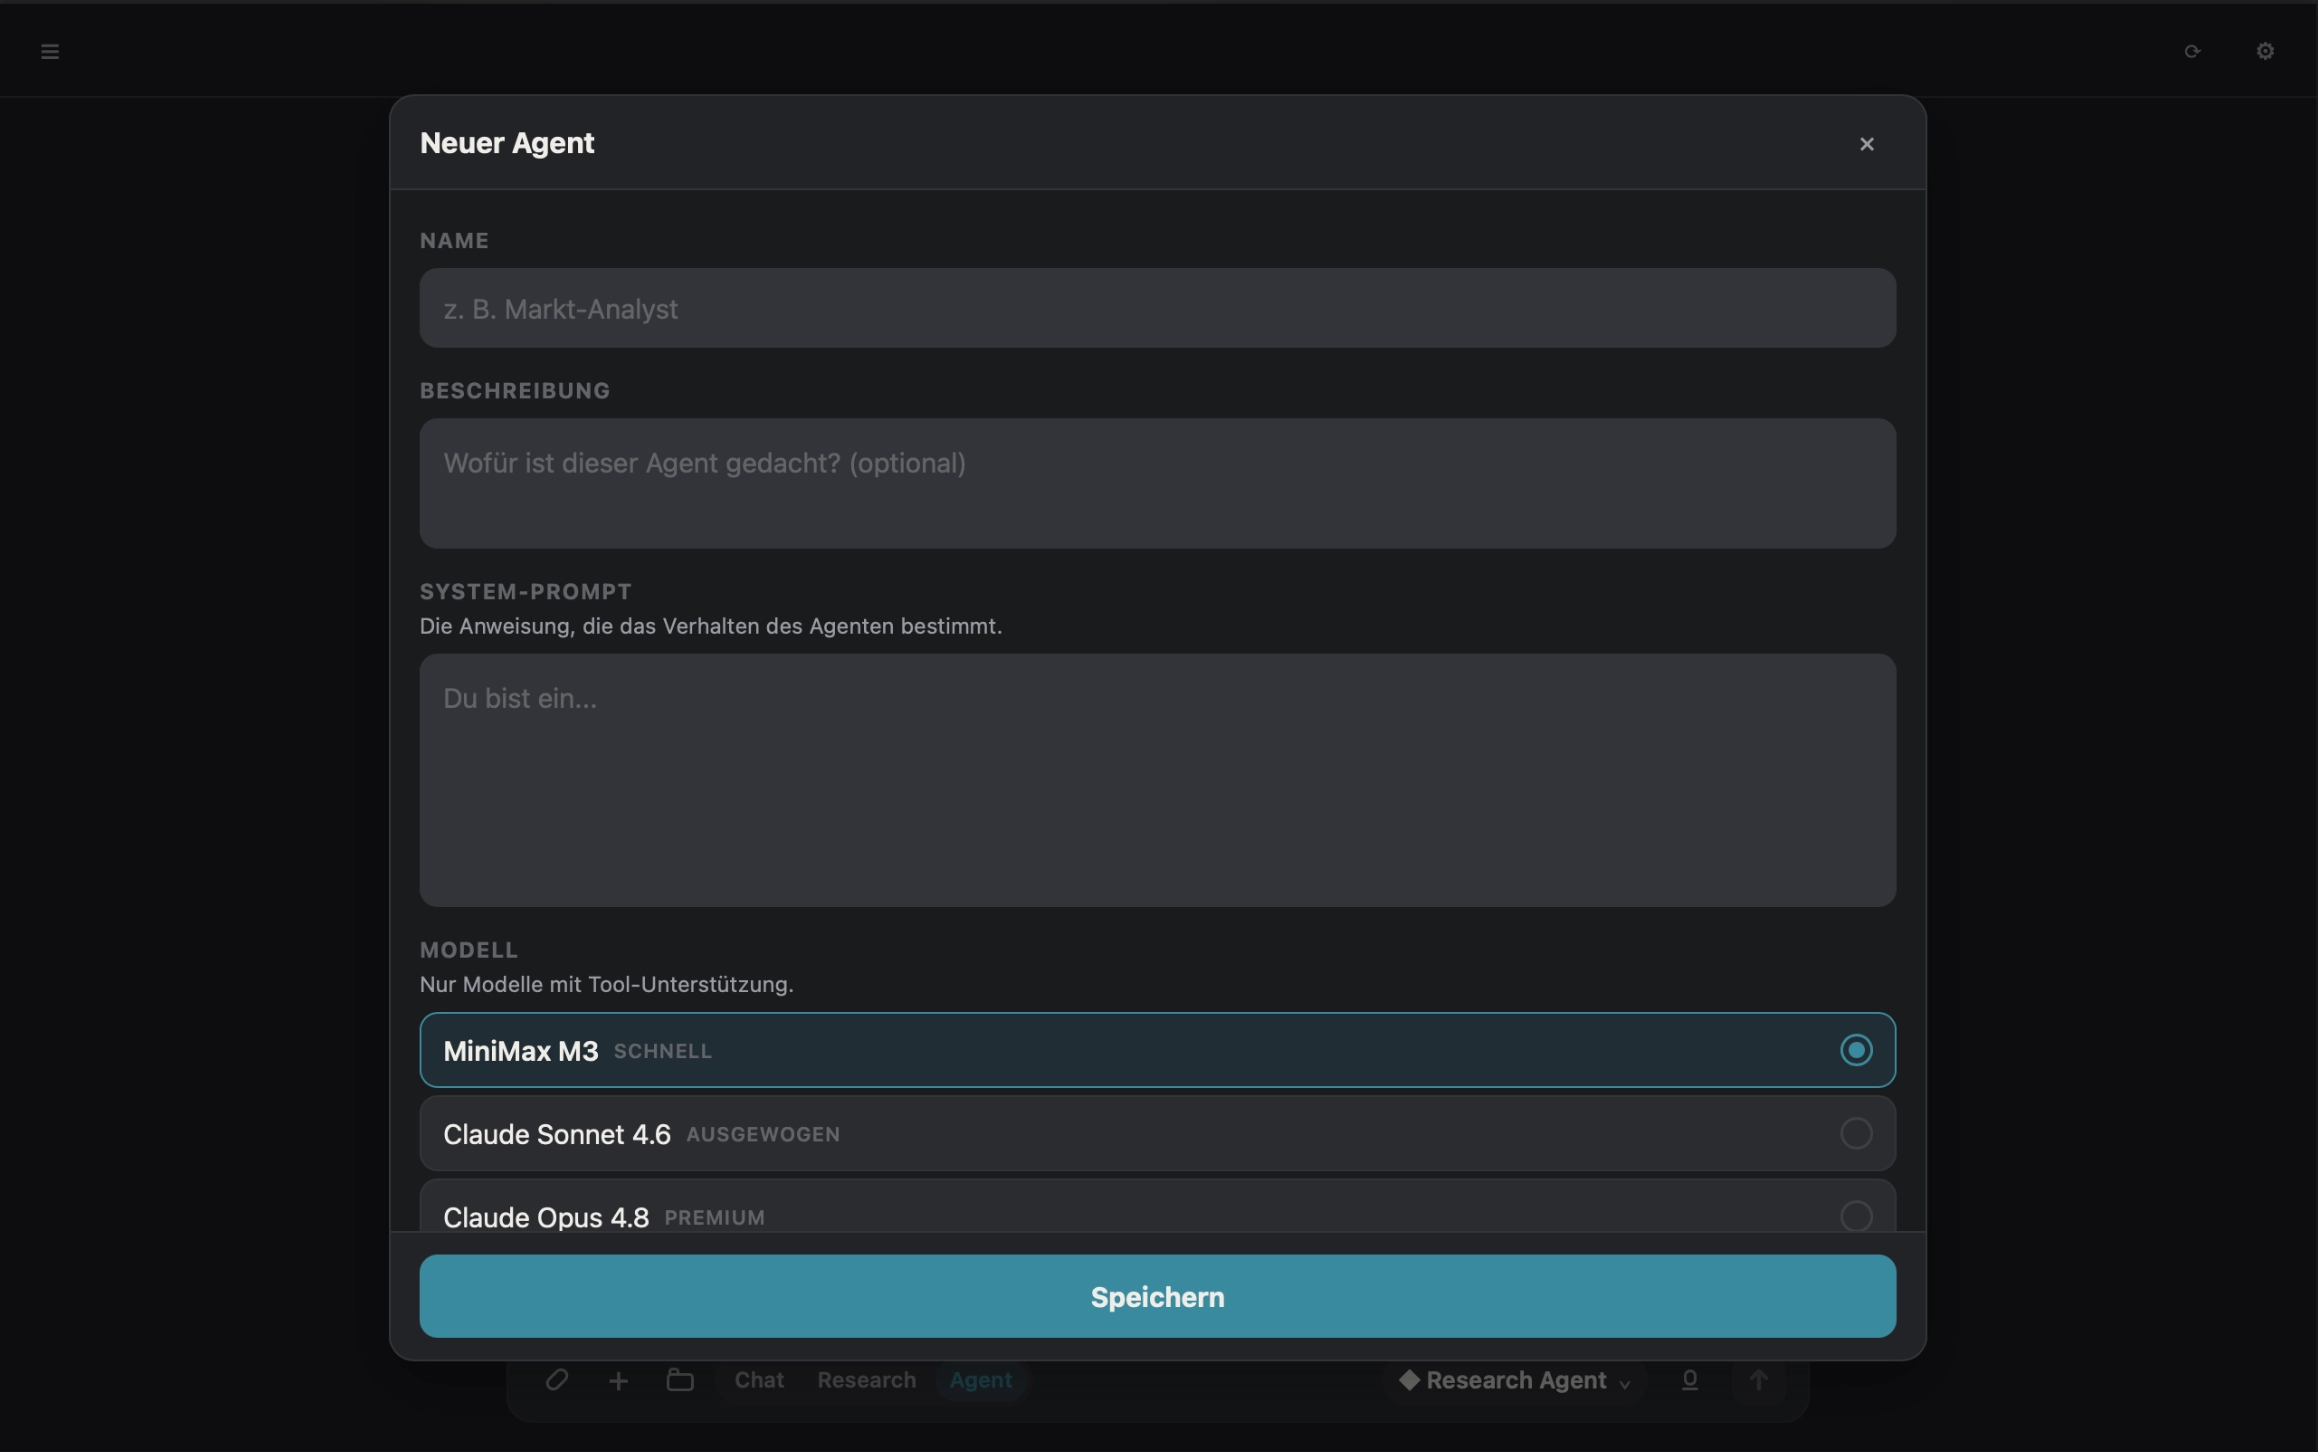Choose Claude Sonnet 4.6 model
The height and width of the screenshot is (1452, 2318).
(1157, 1134)
